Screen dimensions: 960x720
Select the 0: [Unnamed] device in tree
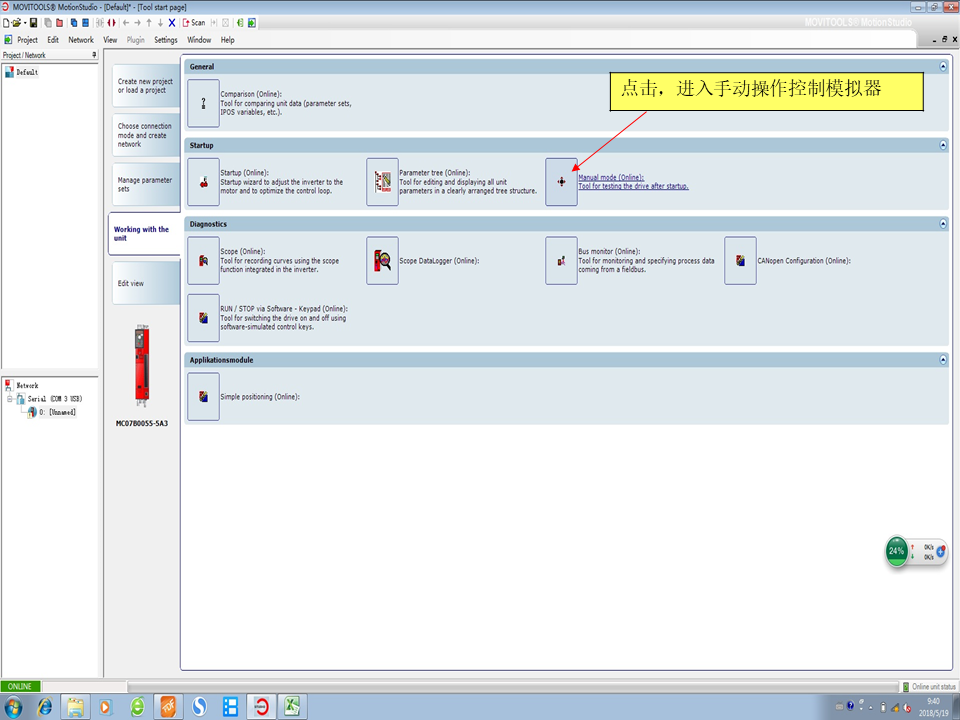(57, 412)
